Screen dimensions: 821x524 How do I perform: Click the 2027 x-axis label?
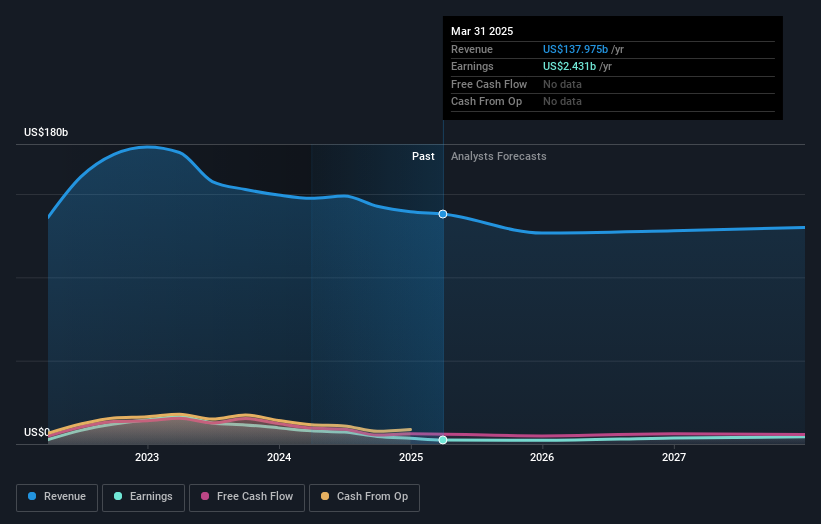coord(674,458)
